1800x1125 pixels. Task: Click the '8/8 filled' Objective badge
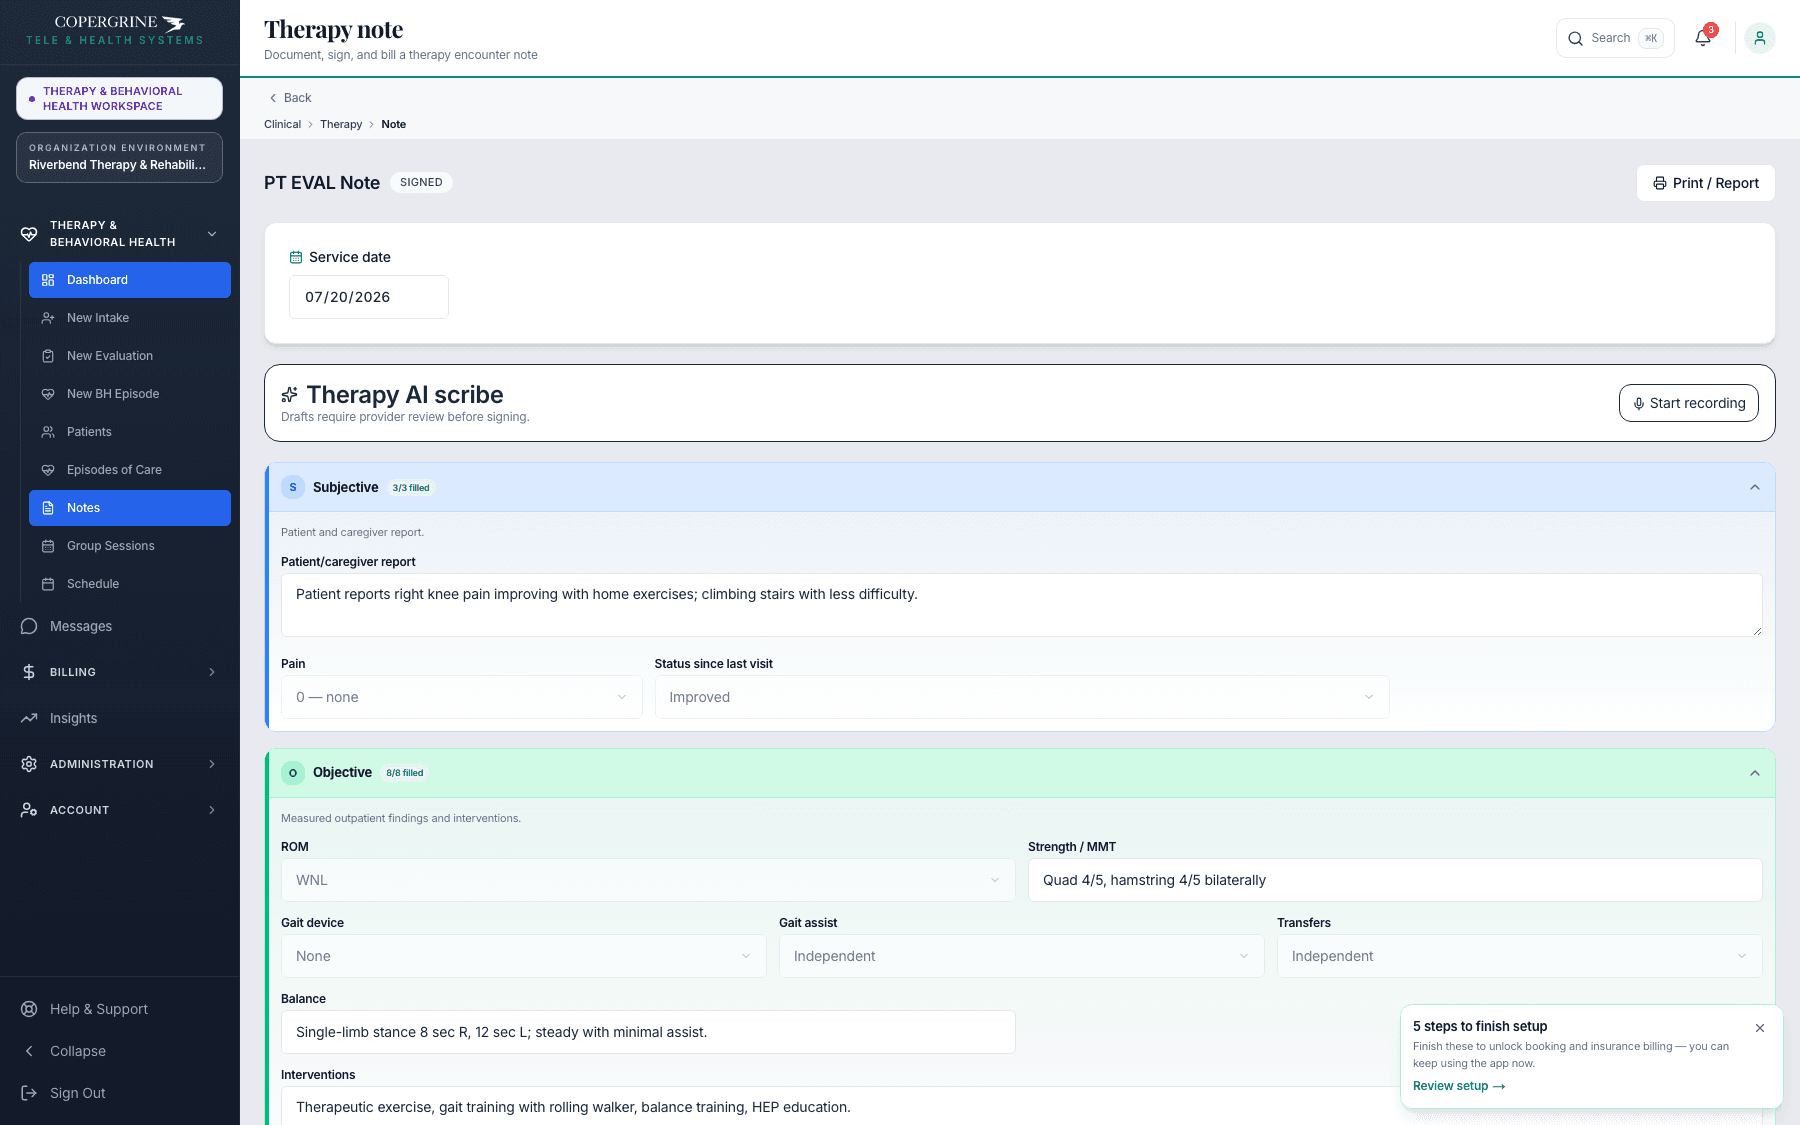(x=405, y=773)
